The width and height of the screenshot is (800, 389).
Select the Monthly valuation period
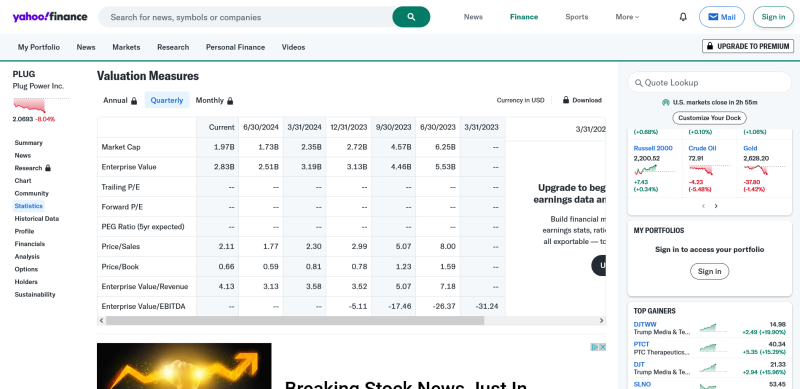214,101
